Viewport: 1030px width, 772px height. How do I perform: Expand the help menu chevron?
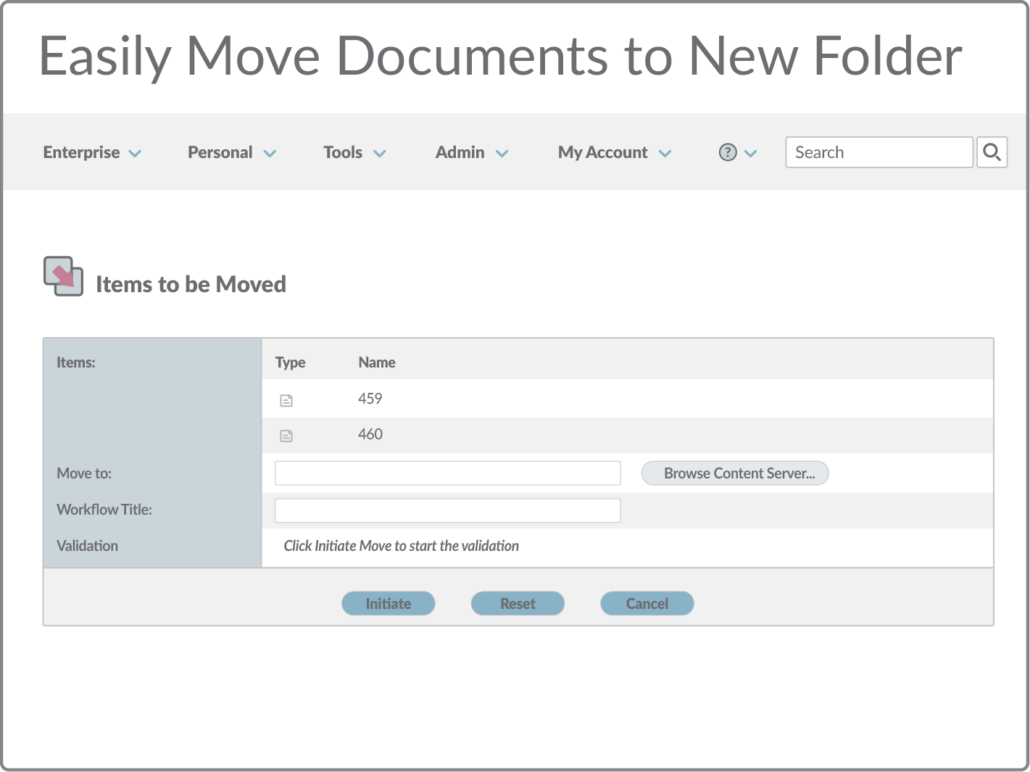[751, 153]
